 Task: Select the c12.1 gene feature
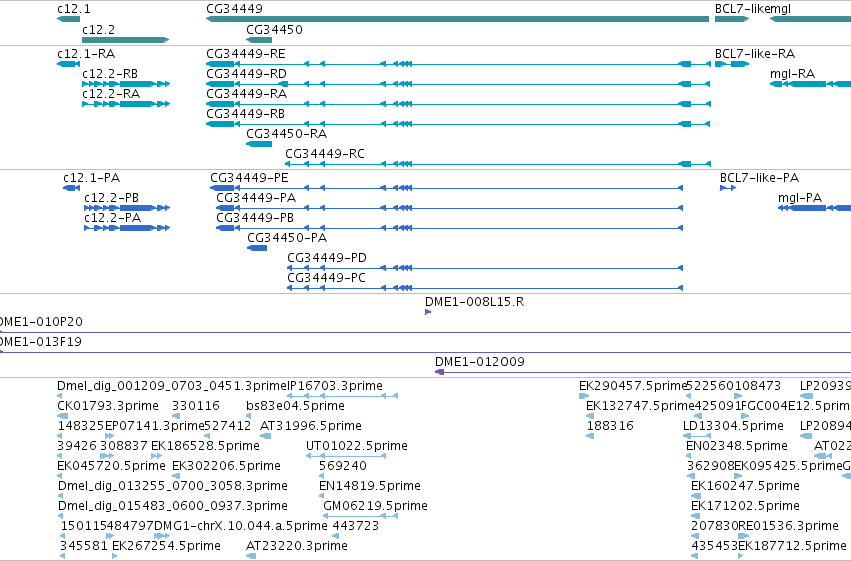point(68,19)
